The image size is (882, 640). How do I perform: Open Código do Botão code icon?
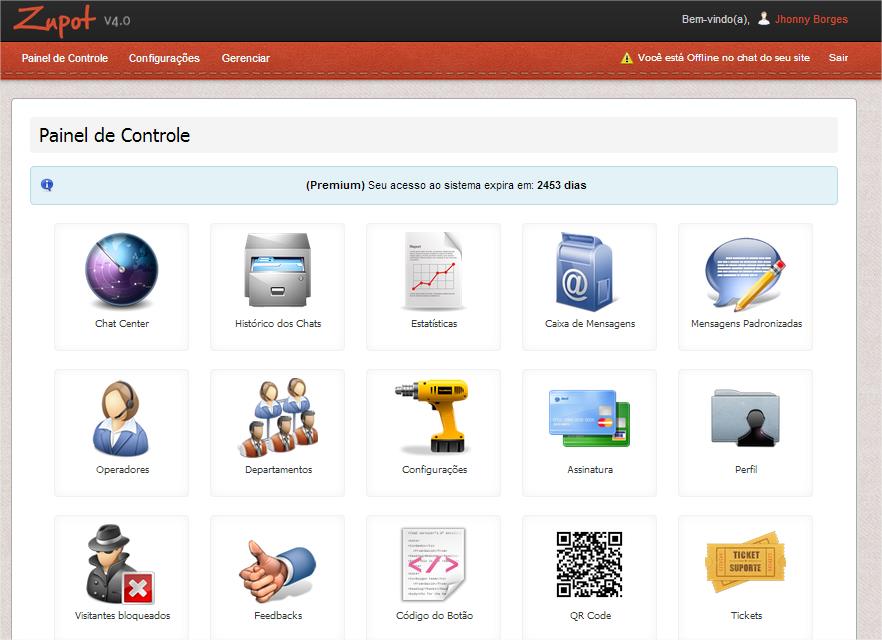[434, 565]
